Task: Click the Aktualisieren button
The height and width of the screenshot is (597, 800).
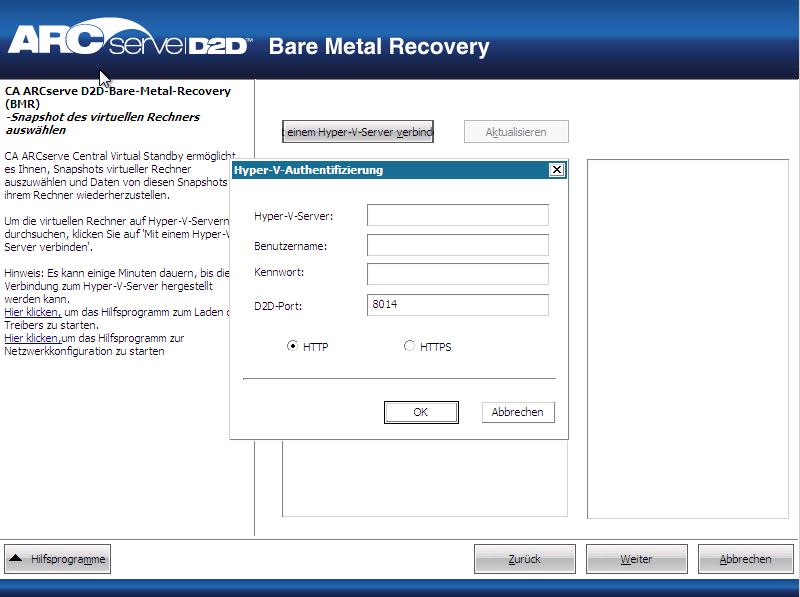Action: click(516, 130)
